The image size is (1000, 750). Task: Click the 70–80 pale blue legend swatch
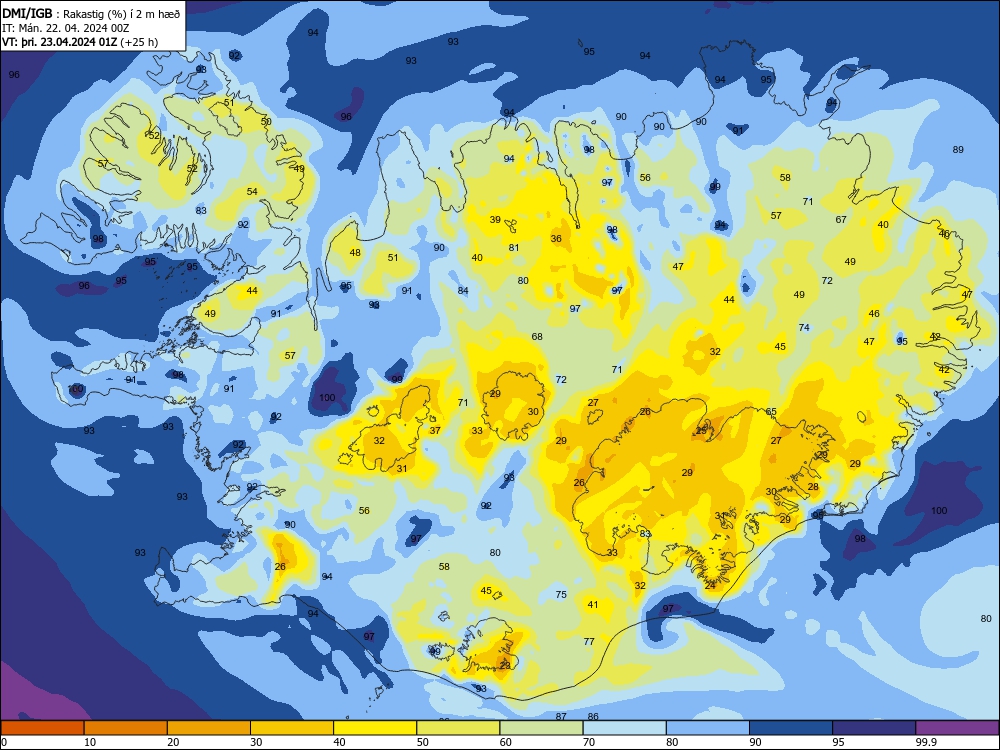click(624, 728)
